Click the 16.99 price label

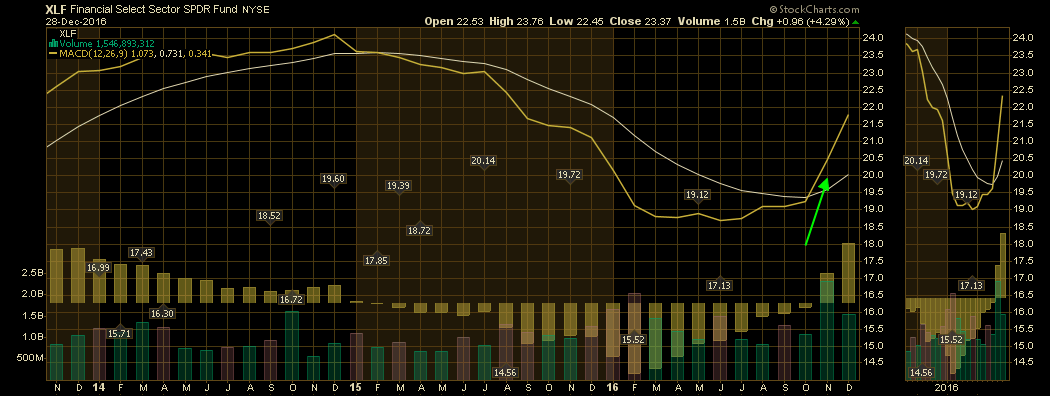[x=98, y=267]
